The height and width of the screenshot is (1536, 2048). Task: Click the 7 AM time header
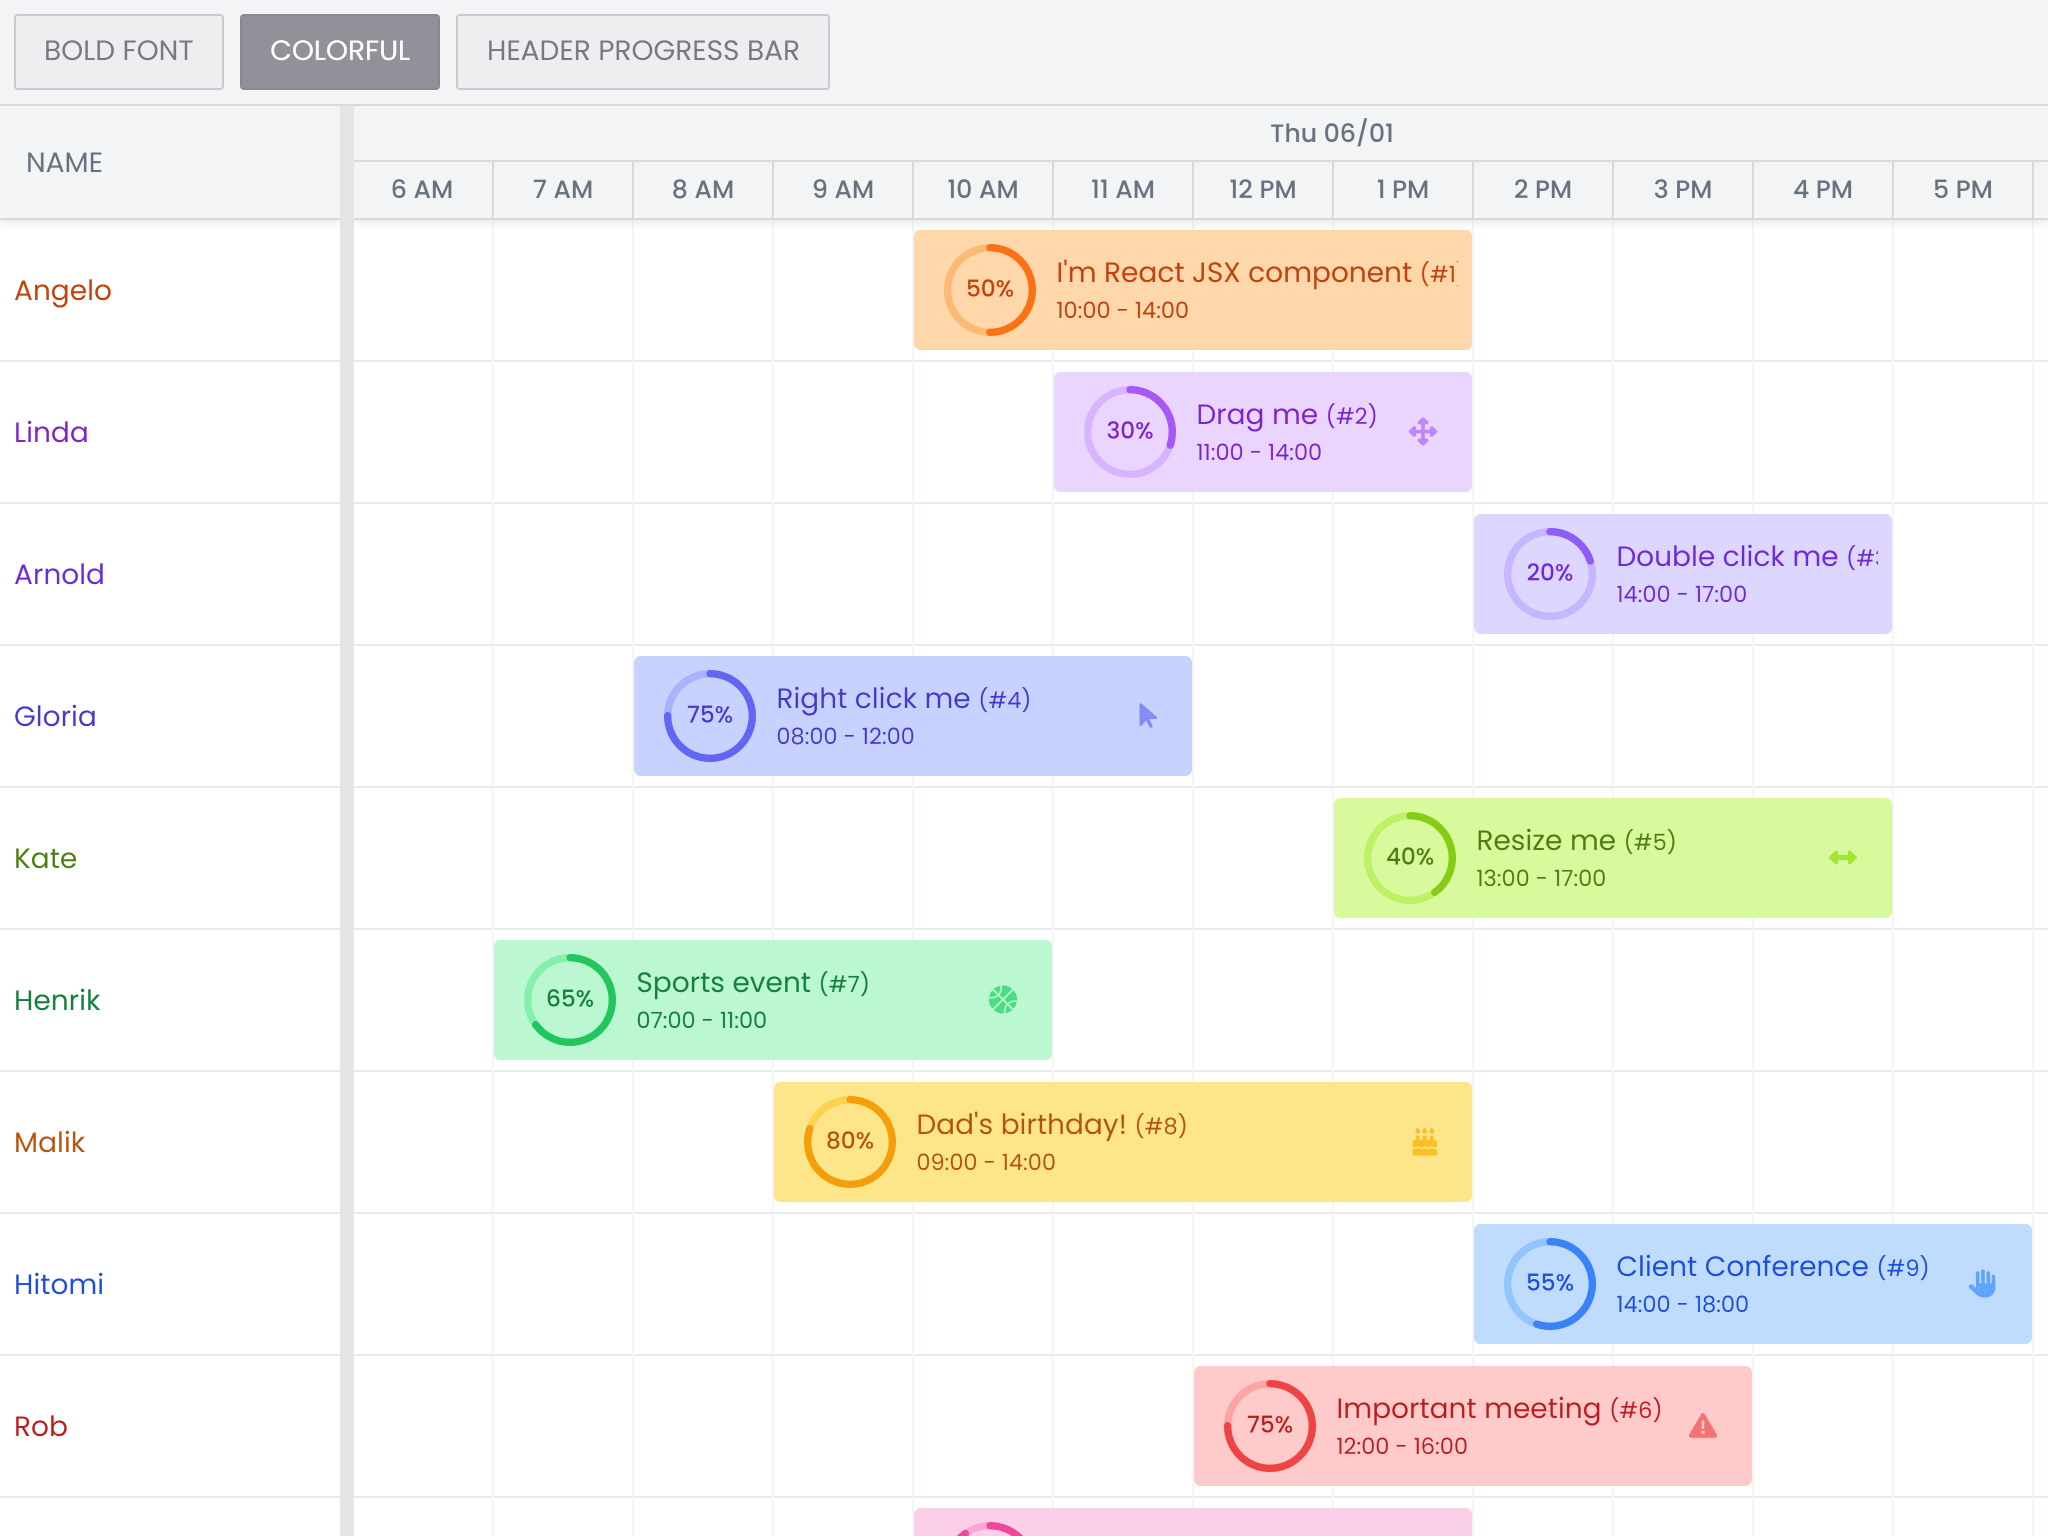coord(563,190)
